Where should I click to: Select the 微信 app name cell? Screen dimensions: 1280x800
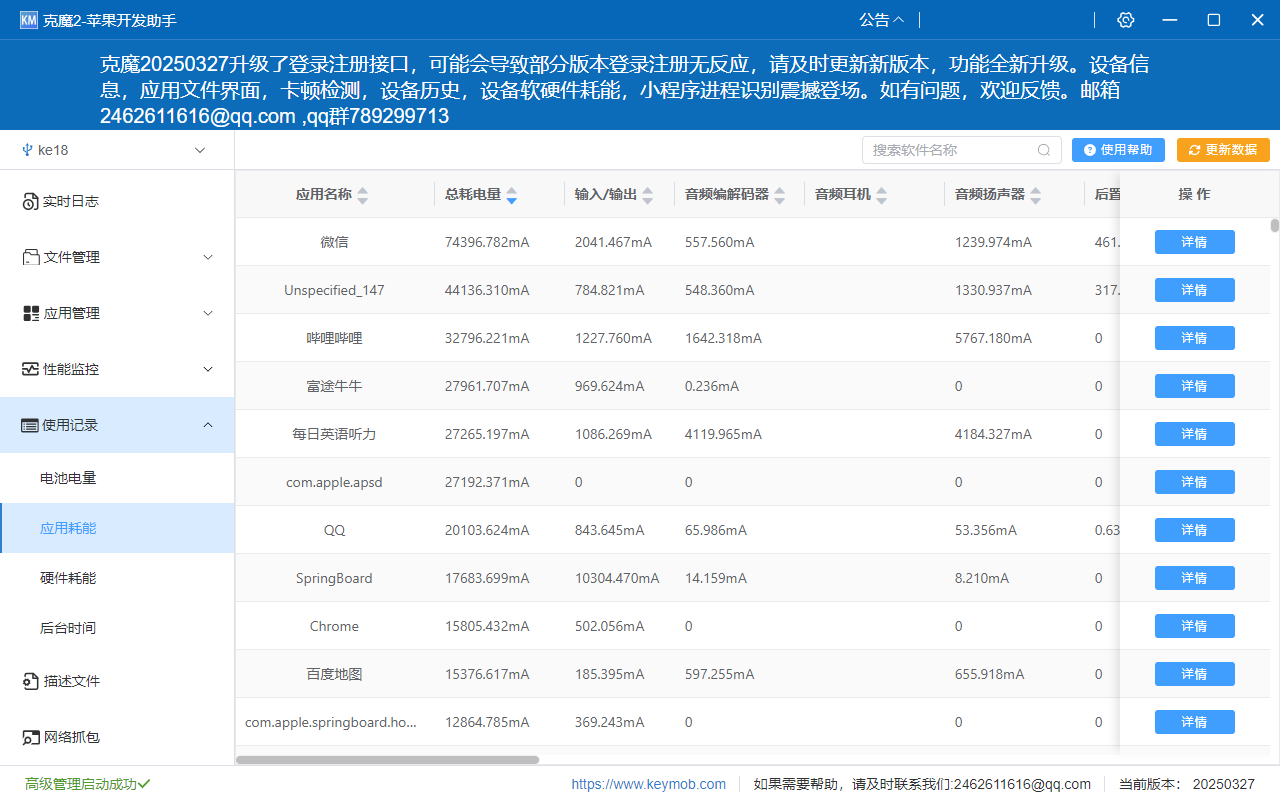[334, 242]
